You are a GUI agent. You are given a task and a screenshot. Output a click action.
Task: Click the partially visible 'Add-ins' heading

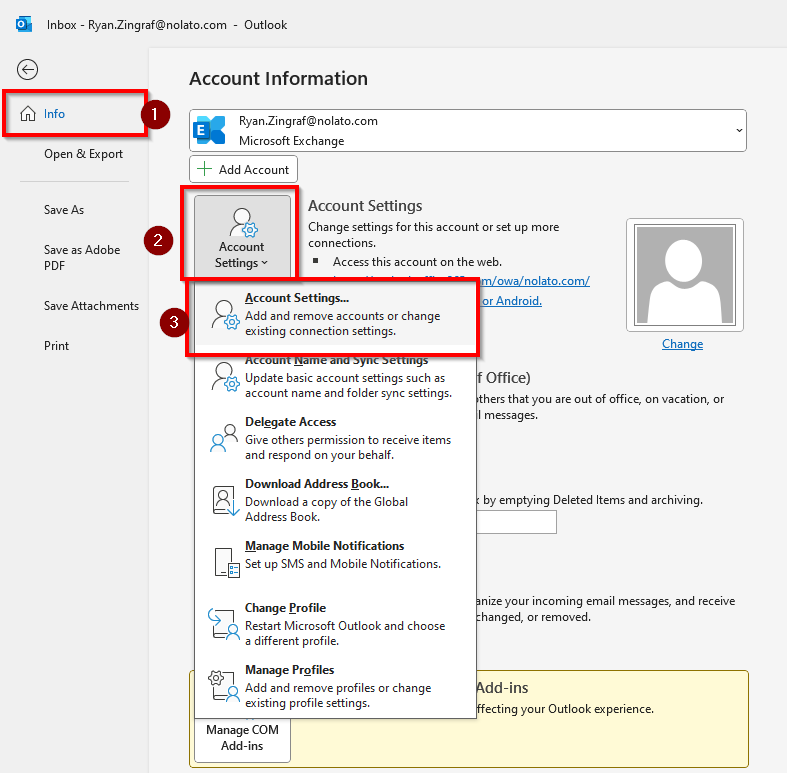[x=502, y=688]
